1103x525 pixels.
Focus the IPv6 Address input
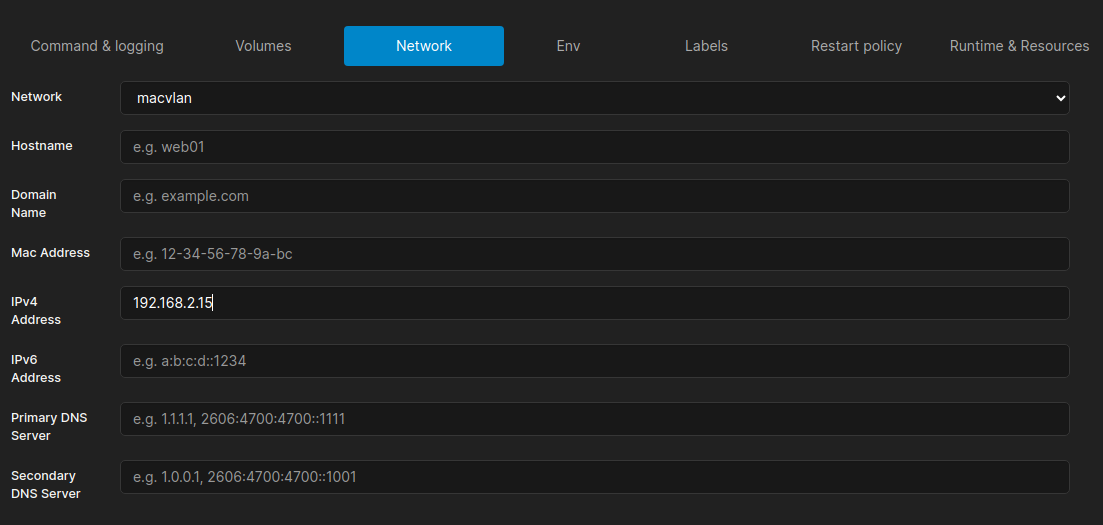click(x=594, y=361)
